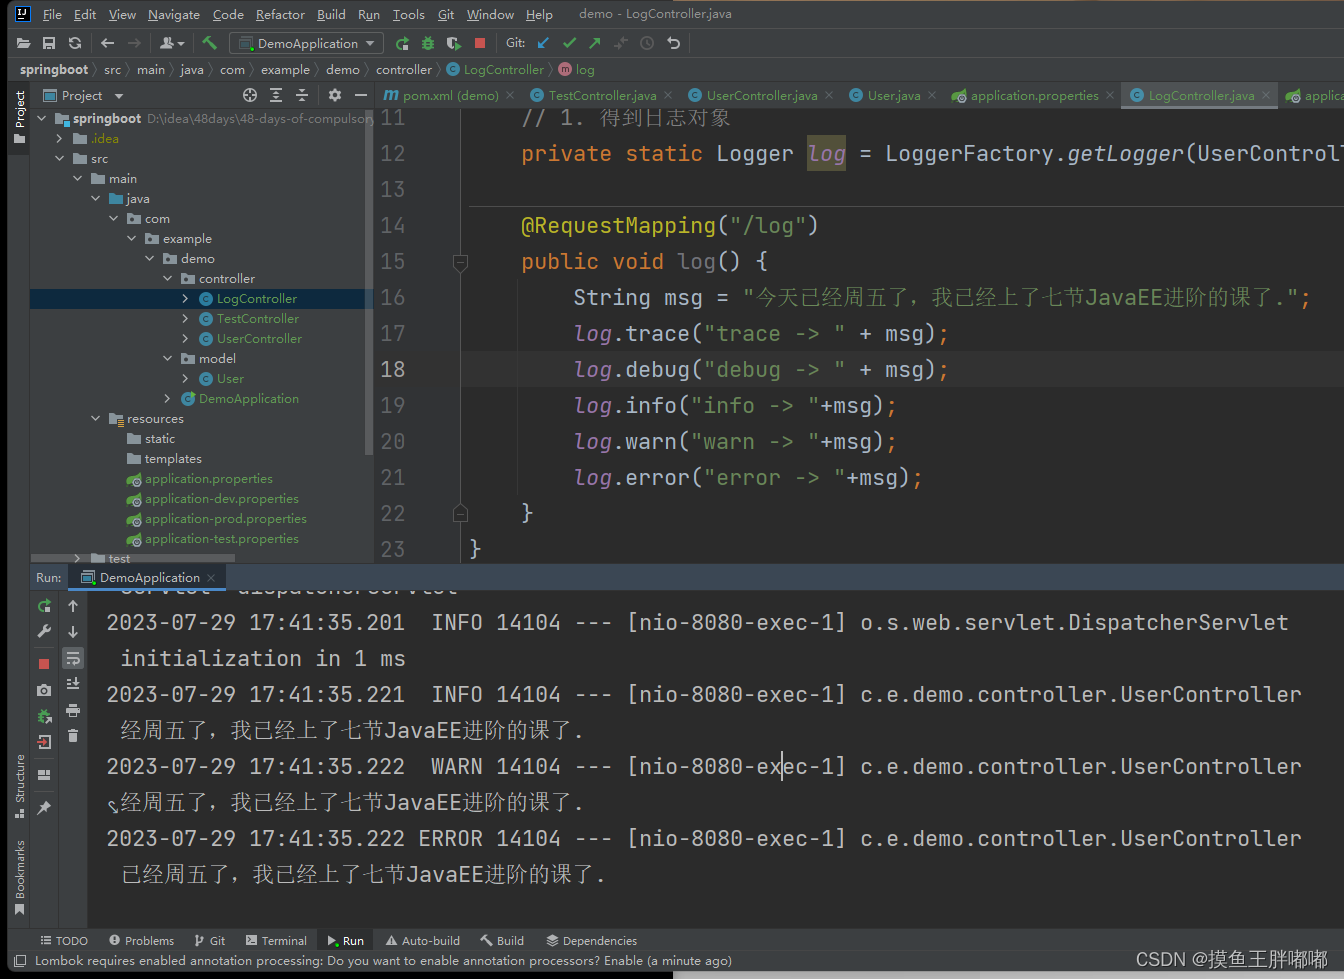
Task: Click the camera thread dump icon
Action: coord(44,690)
